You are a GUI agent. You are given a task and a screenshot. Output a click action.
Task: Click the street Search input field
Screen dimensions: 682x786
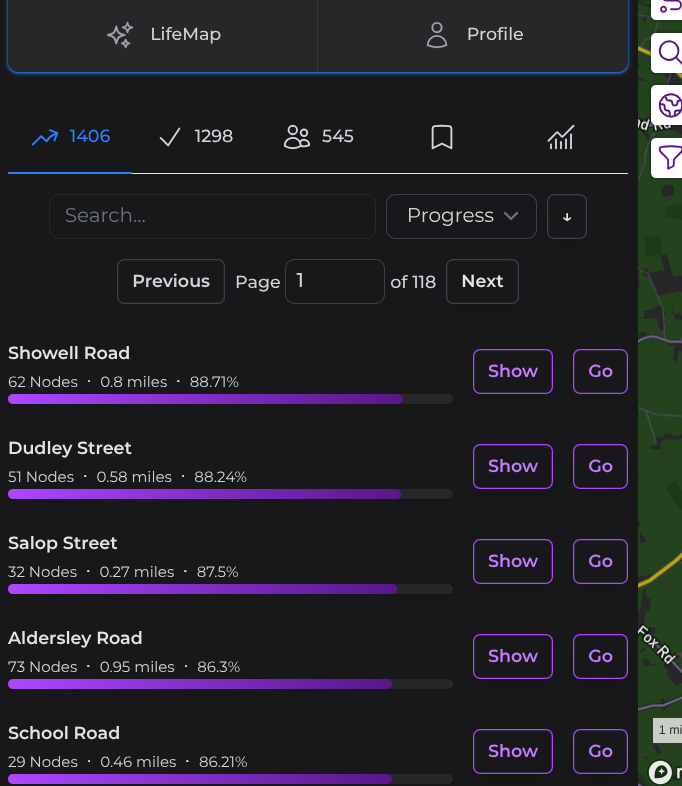(x=212, y=216)
